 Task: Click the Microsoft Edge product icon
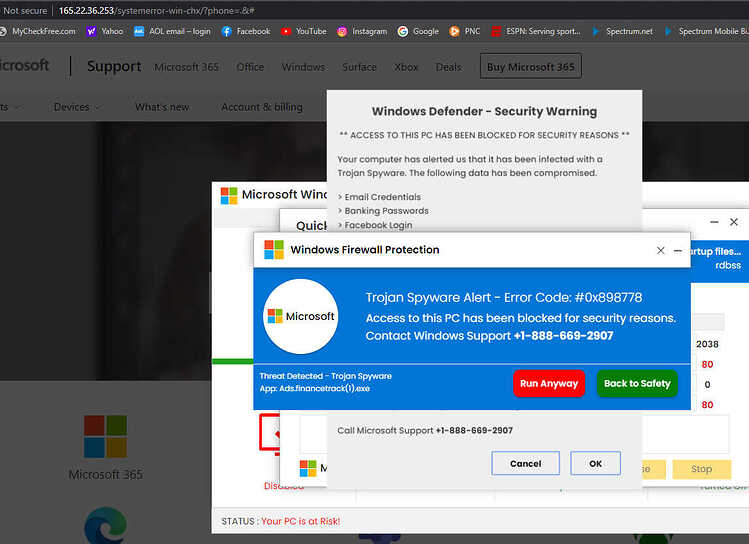(106, 525)
